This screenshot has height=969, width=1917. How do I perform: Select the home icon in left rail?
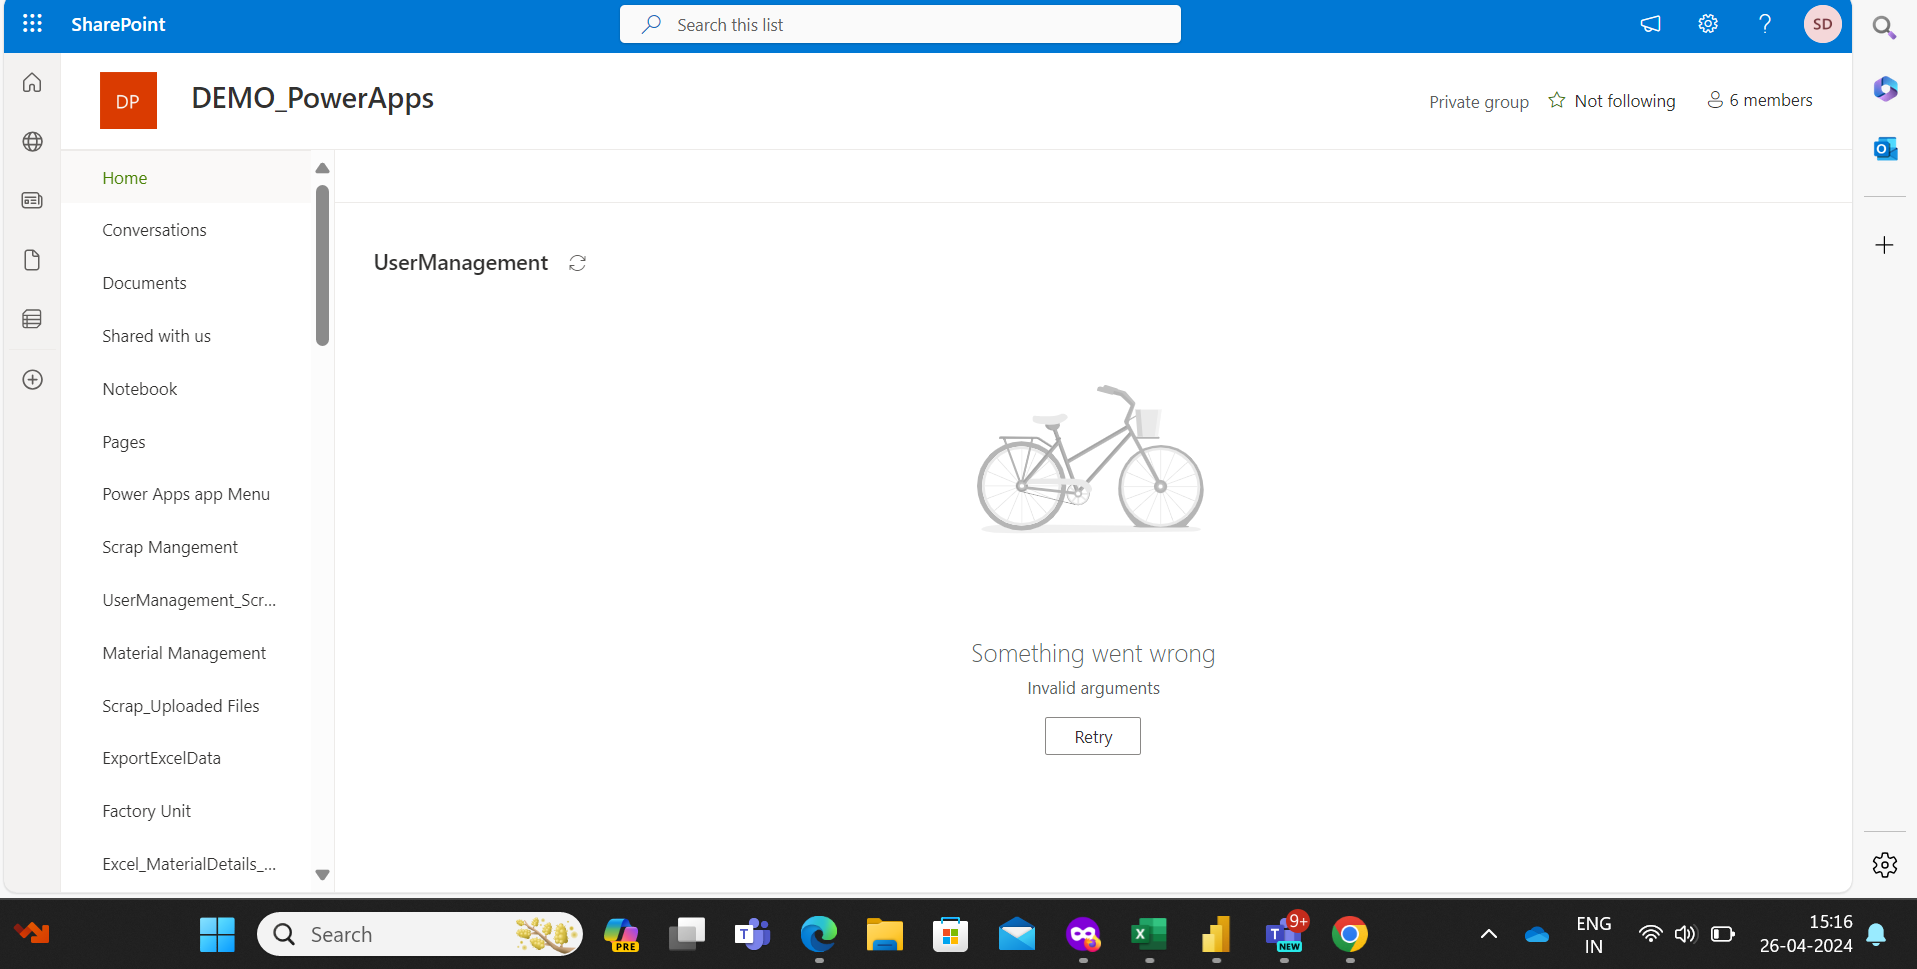[x=32, y=83]
